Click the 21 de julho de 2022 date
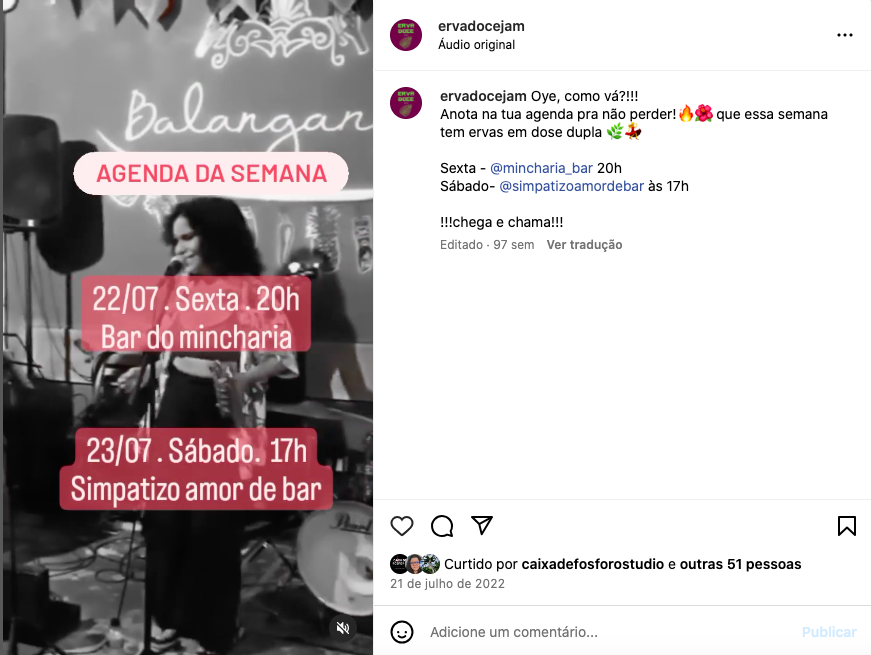The image size is (871, 655). point(447,583)
